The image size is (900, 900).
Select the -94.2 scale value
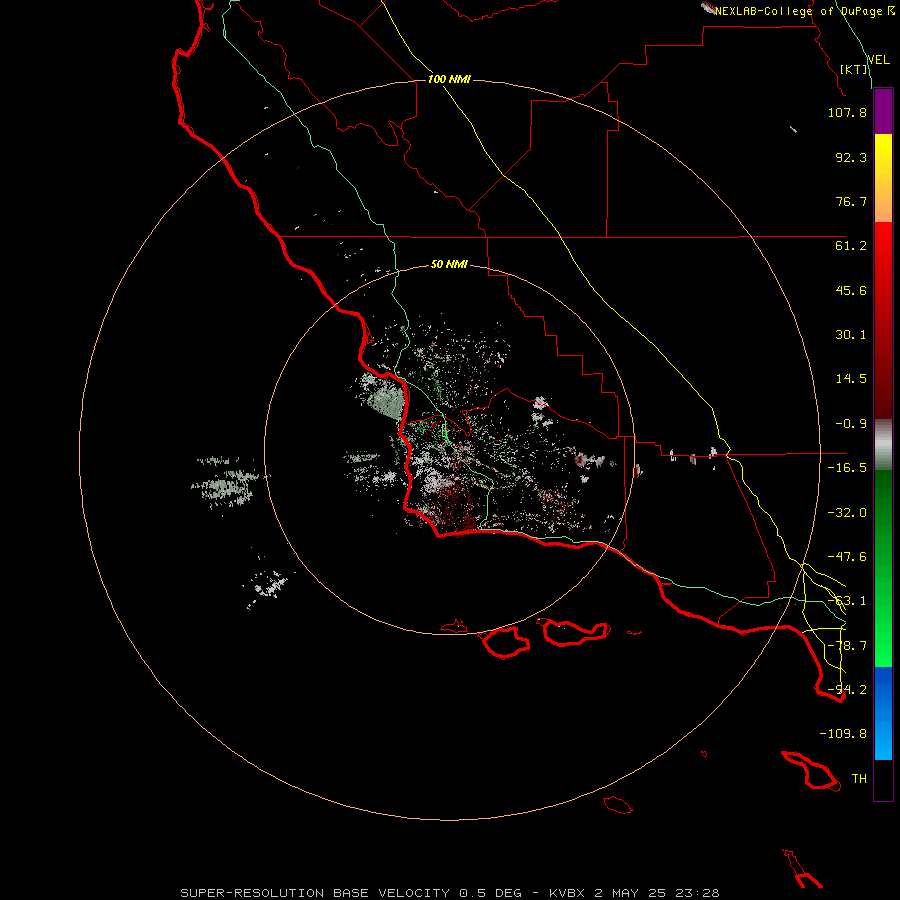tap(847, 690)
